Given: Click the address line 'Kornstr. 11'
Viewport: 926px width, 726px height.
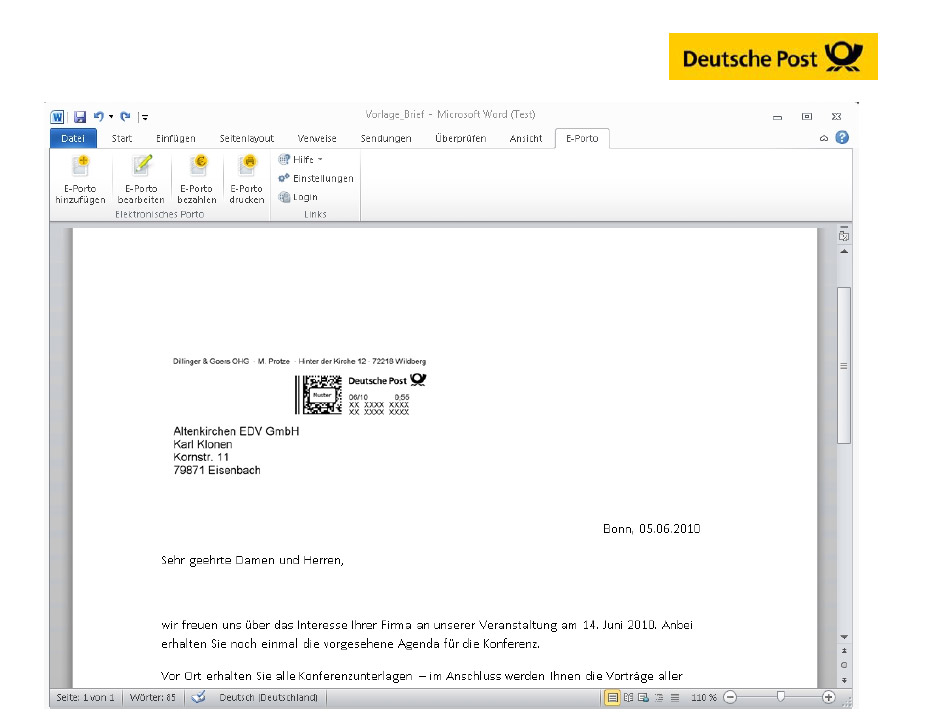Looking at the screenshot, I should 201,457.
